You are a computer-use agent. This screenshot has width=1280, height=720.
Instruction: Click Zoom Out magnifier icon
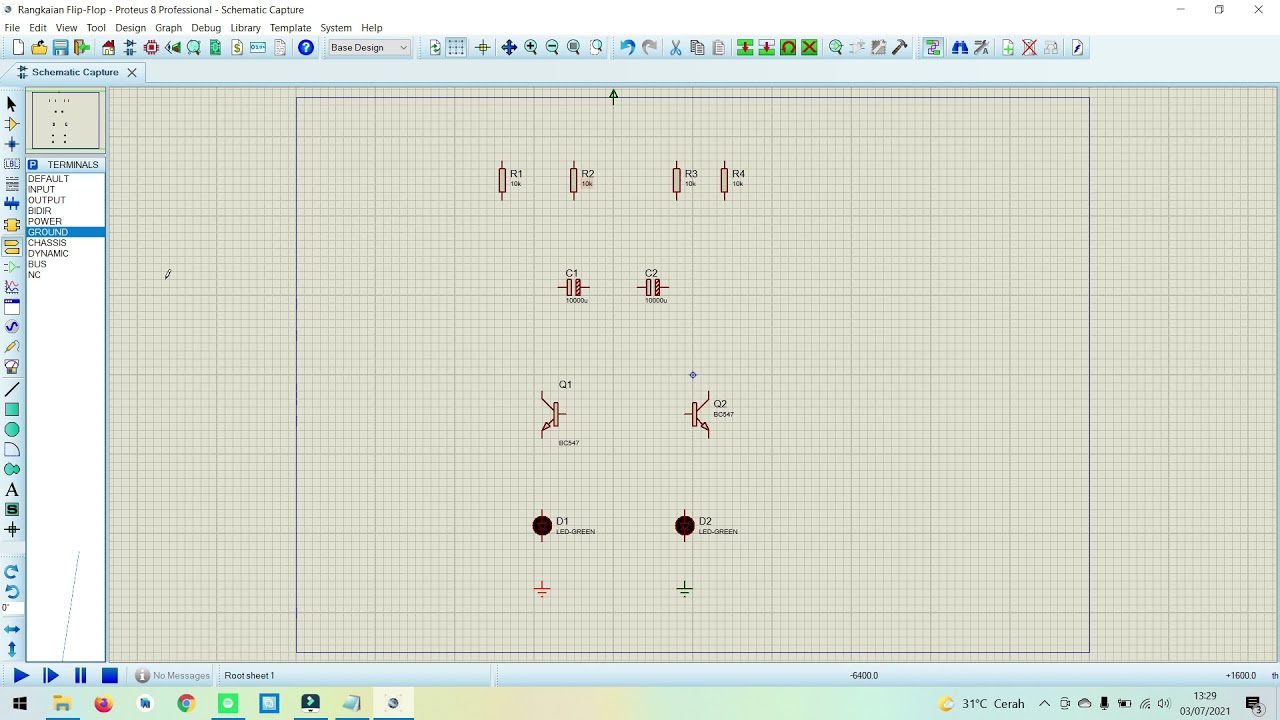(552, 48)
